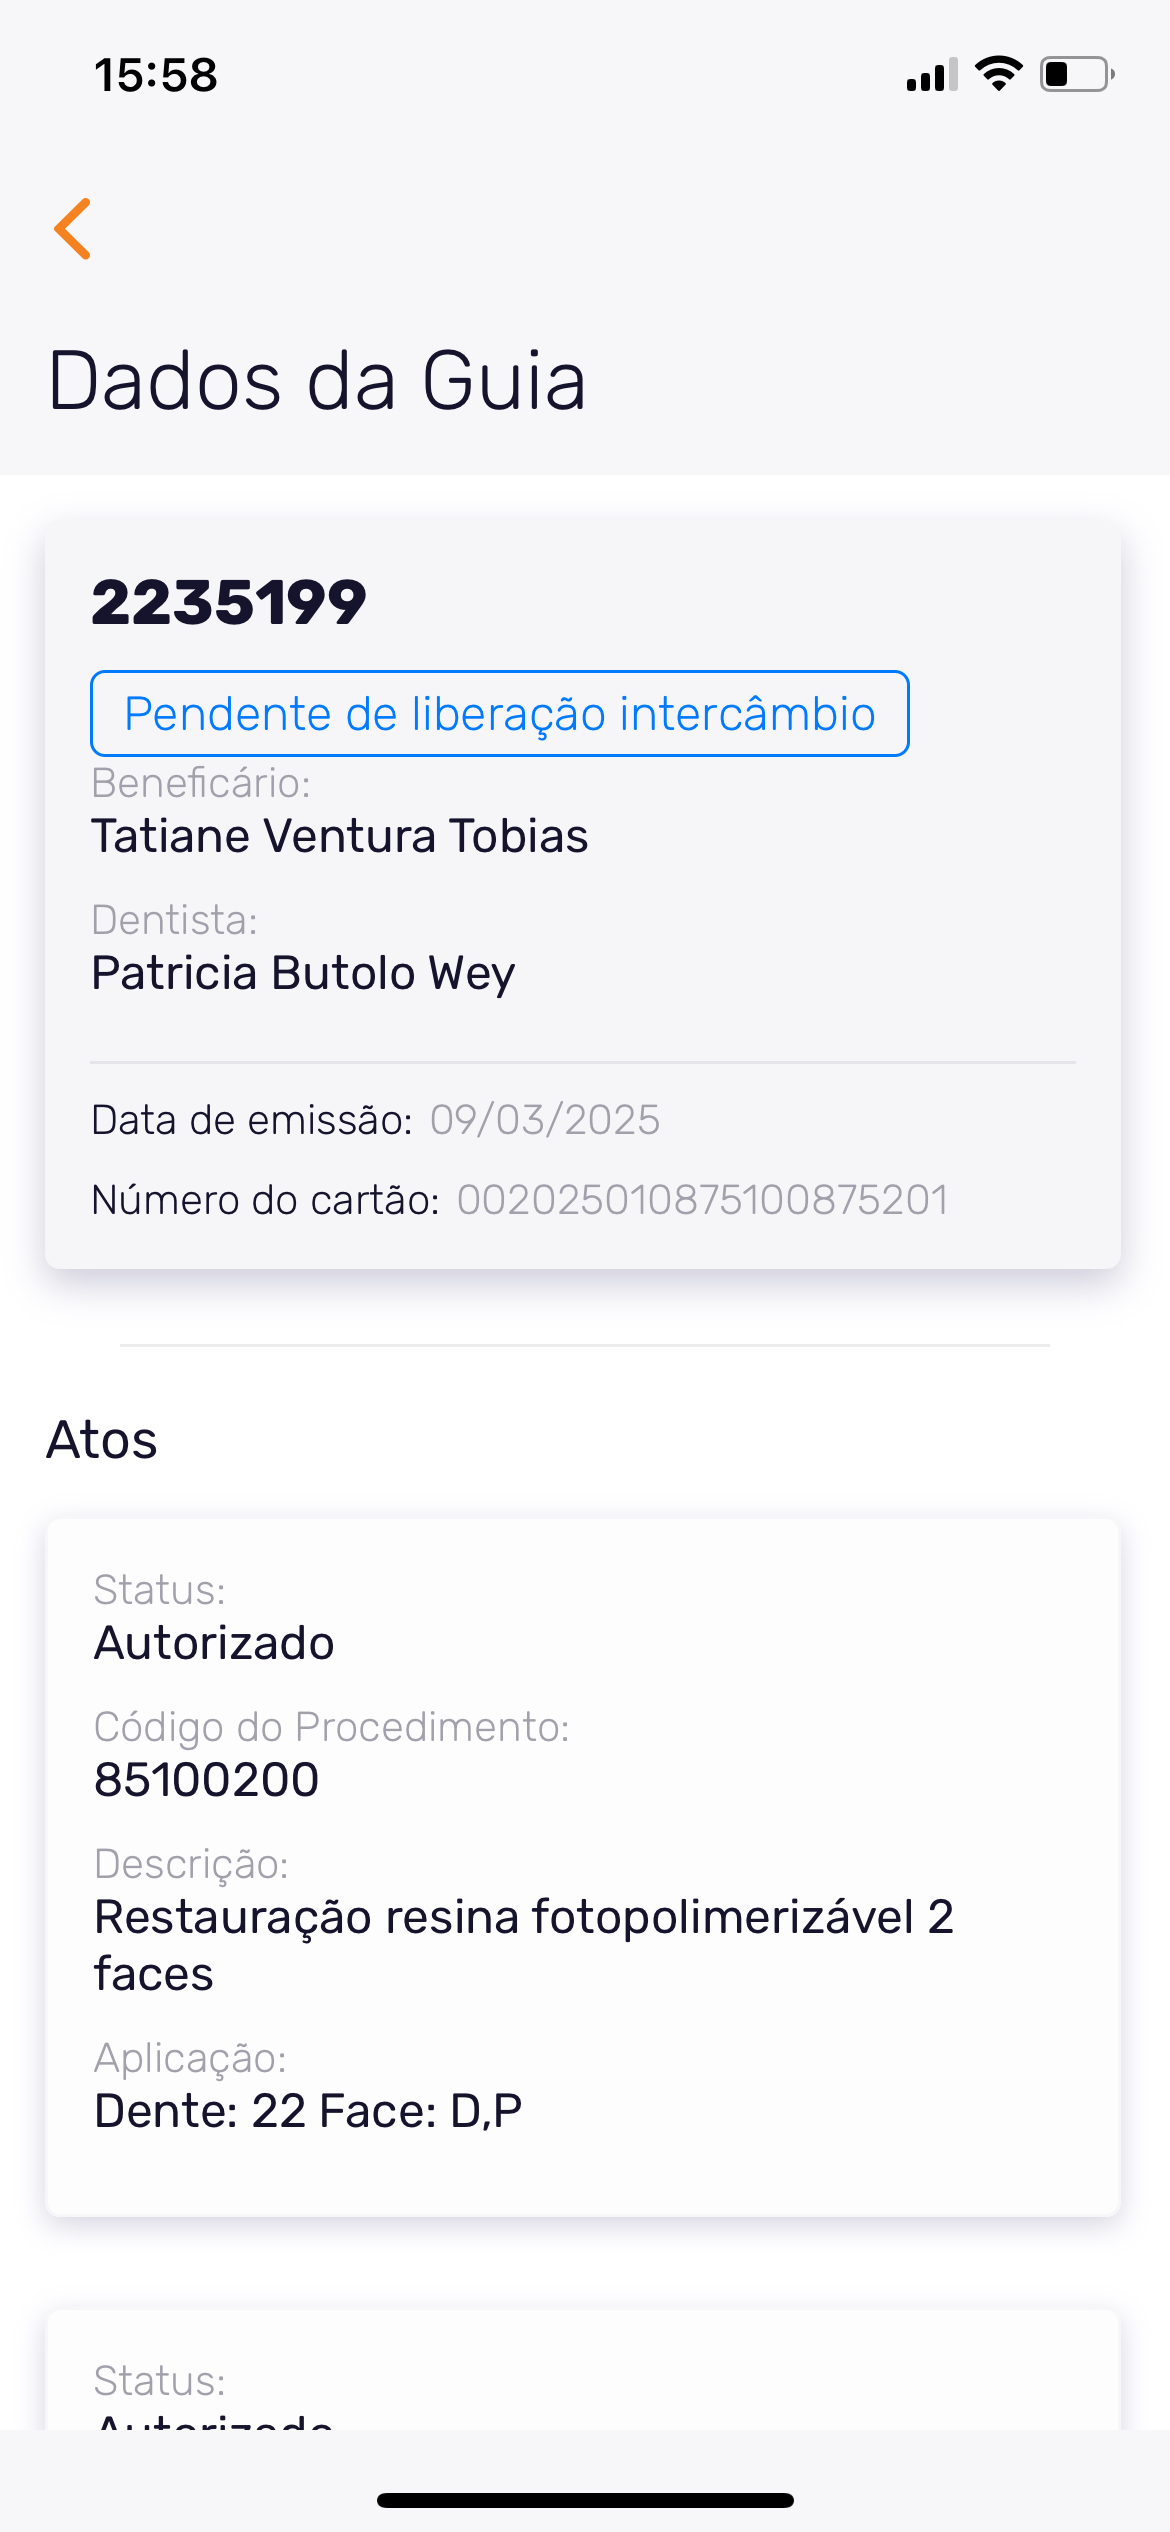This screenshot has width=1170, height=2532.
Task: Select beneficiary name Tatiane Ventura Tobias
Action: [340, 836]
